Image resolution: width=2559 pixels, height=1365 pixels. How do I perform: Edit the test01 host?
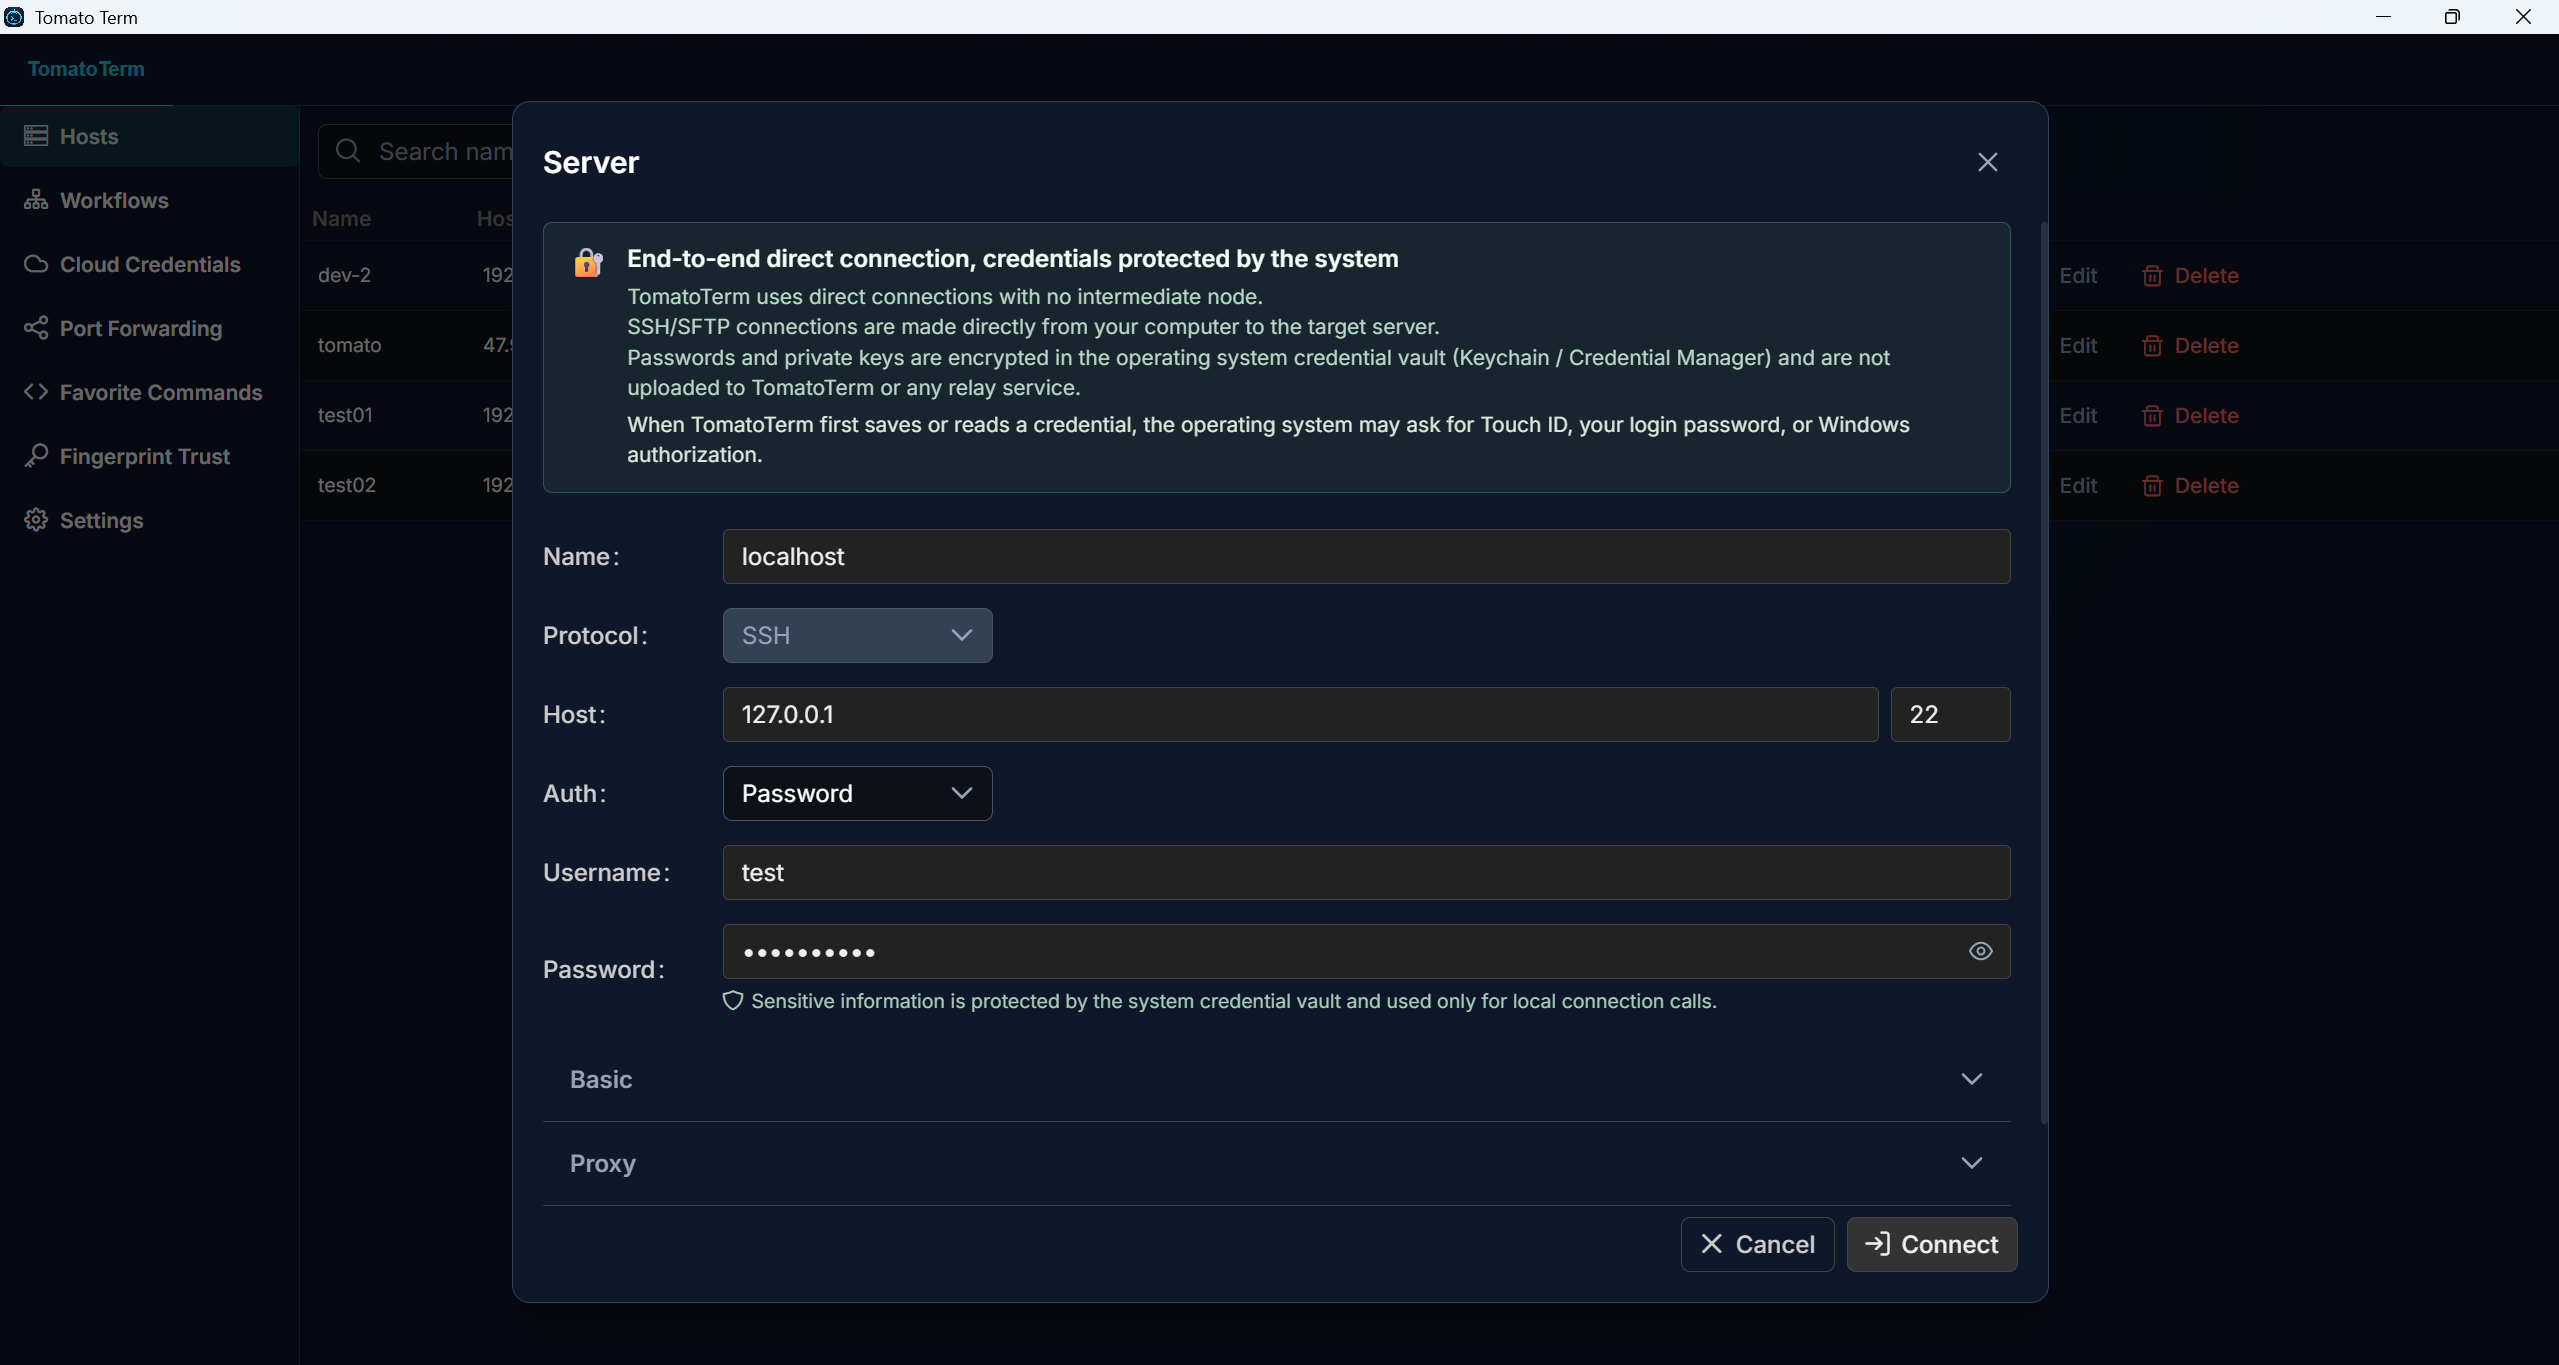click(2078, 415)
